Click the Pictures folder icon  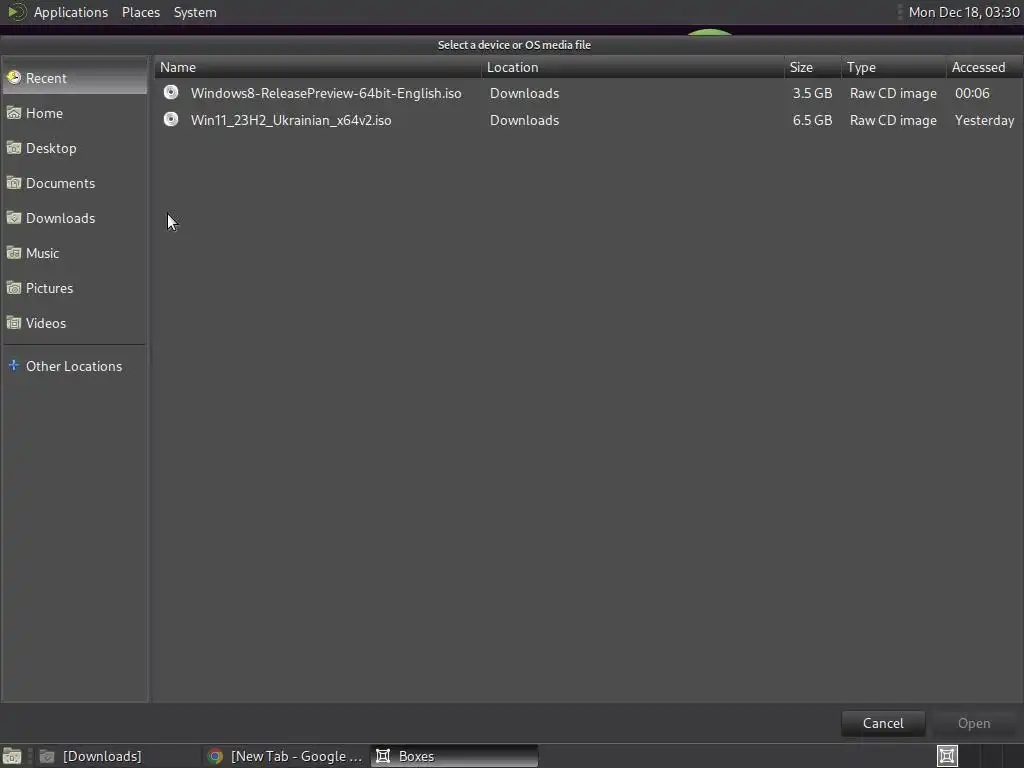coord(14,287)
